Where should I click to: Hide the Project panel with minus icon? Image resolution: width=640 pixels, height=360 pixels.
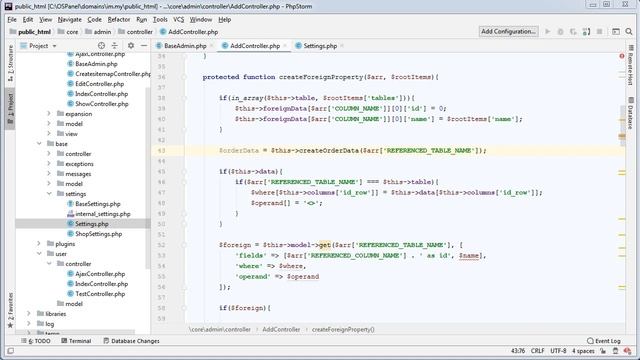[x=144, y=46]
